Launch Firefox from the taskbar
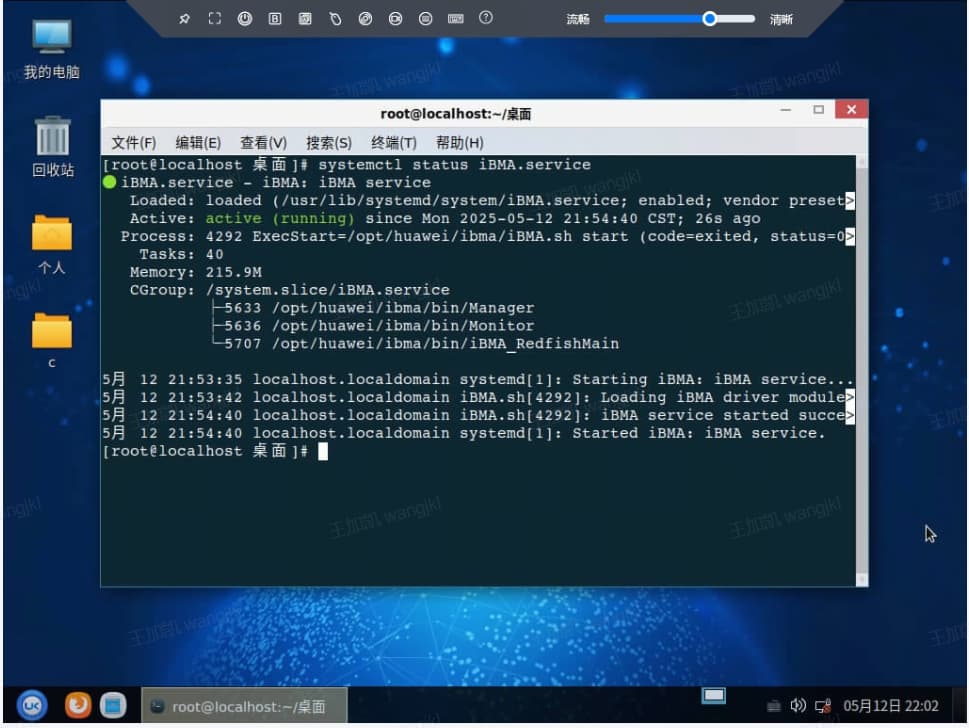Image resolution: width=969 pixels, height=728 pixels. pos(76,706)
